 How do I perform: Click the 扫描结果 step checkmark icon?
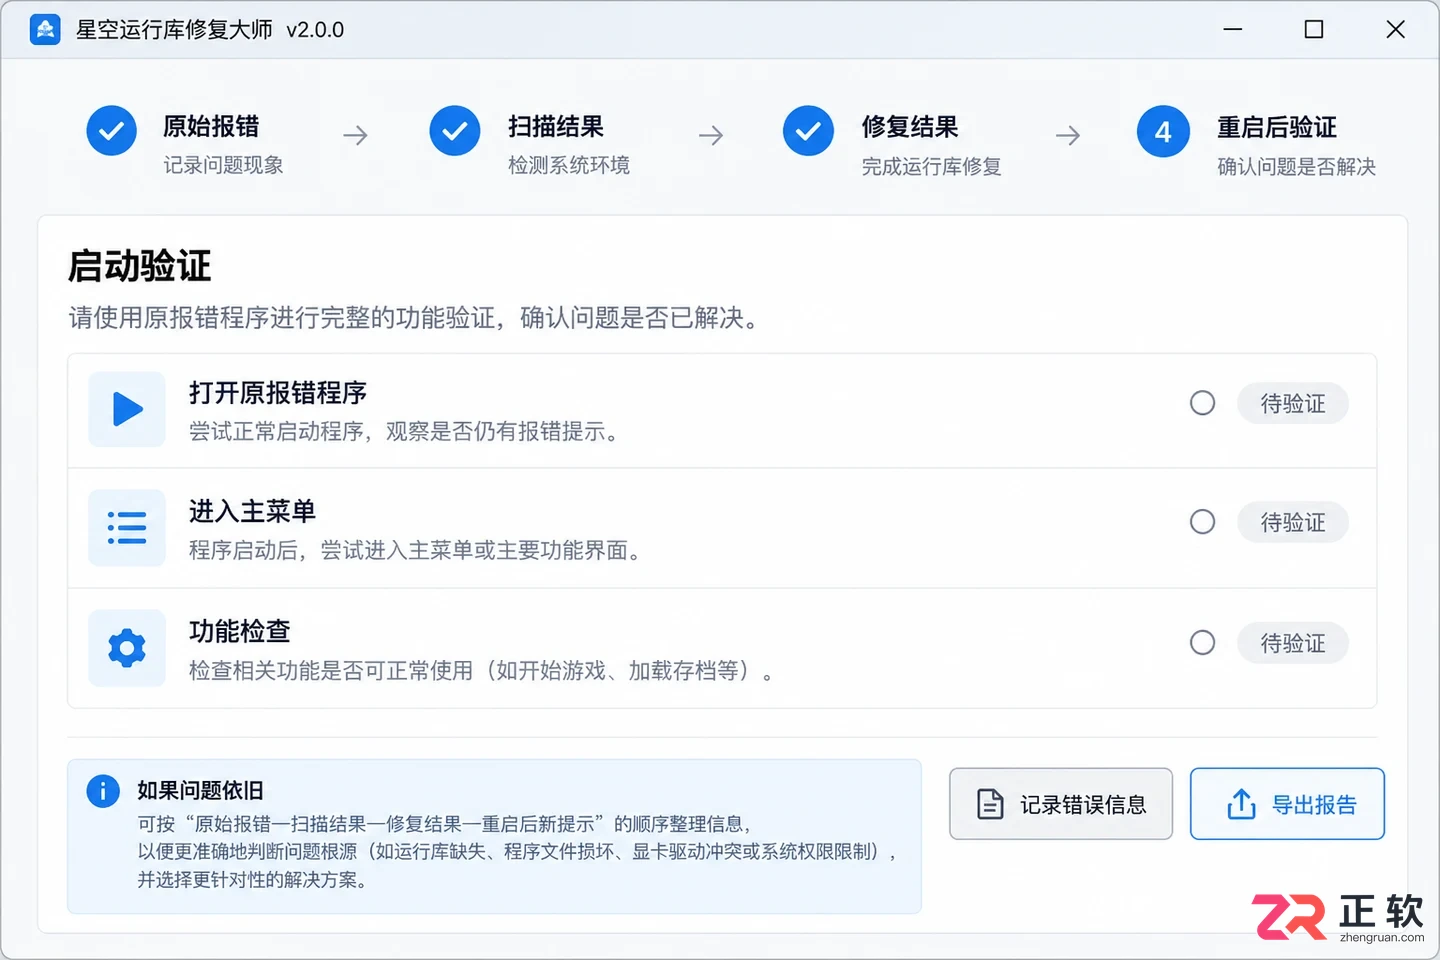point(455,131)
